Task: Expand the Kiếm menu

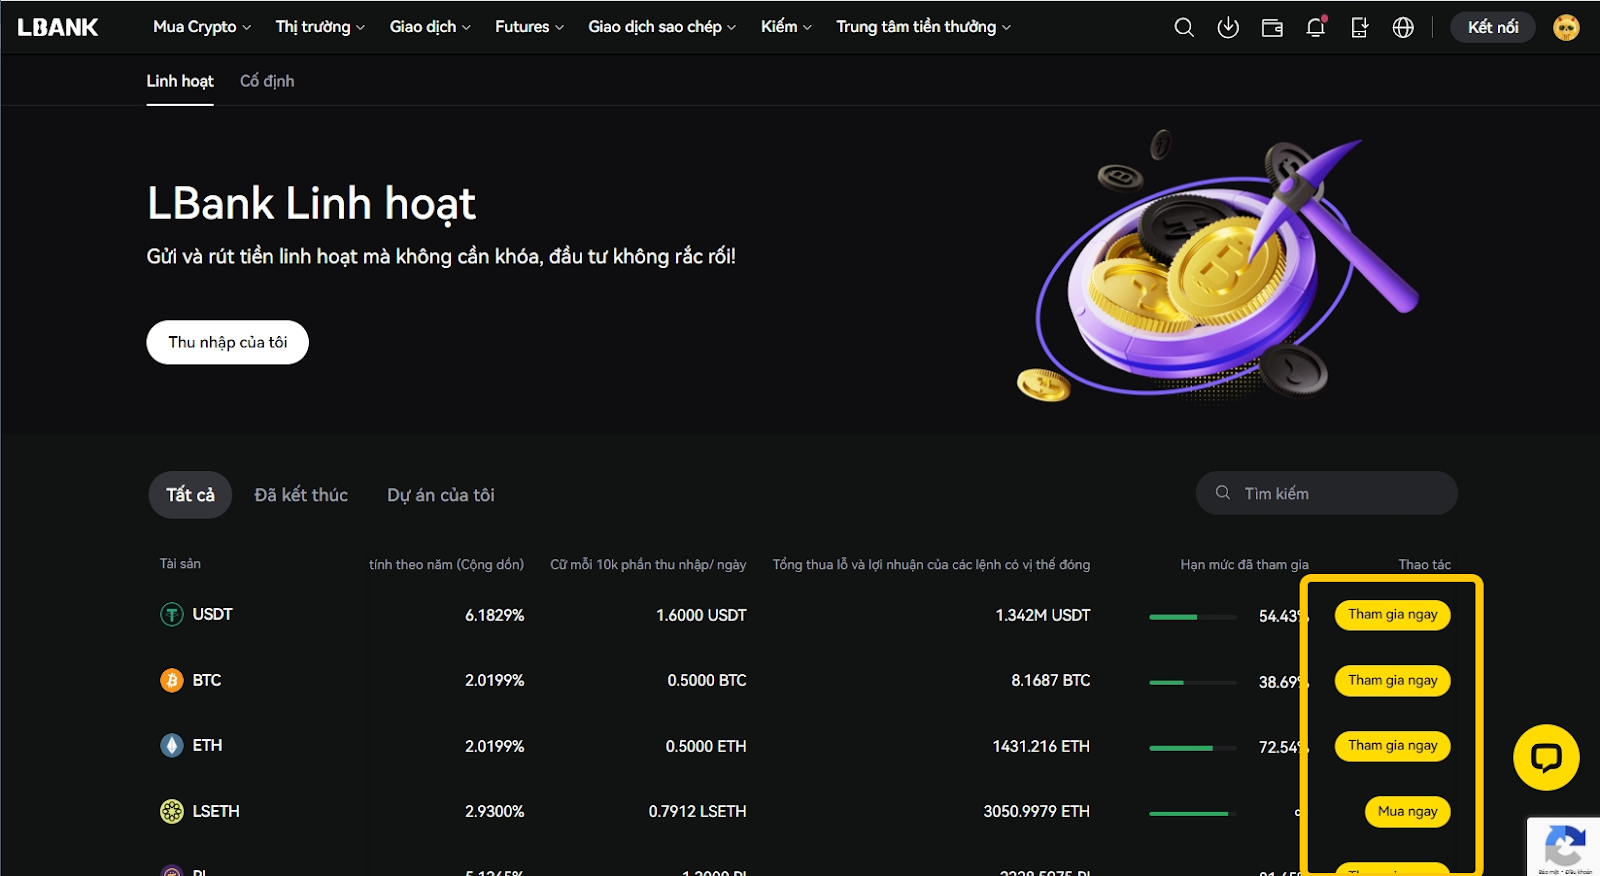Action: (x=786, y=27)
